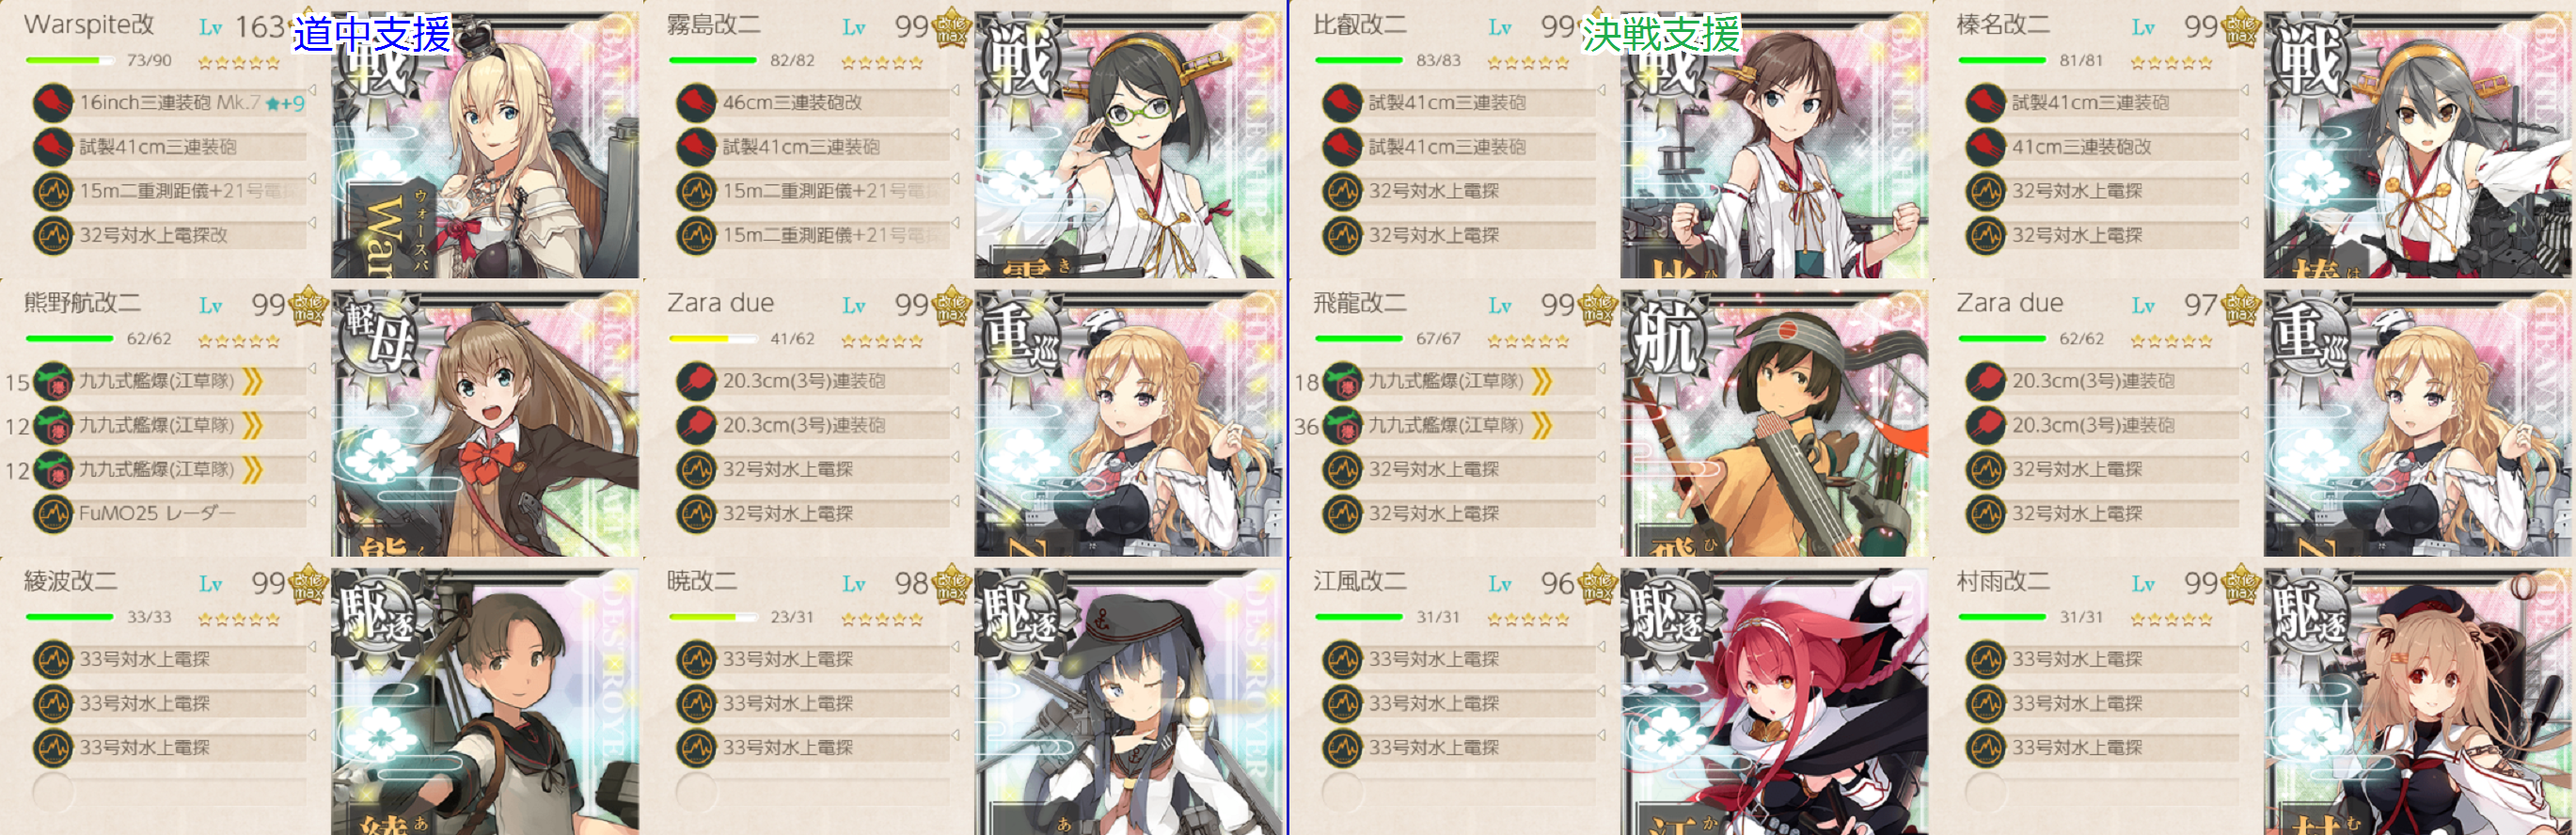Click the red gun icon beside 16inch三連装砲 Mk.7
This screenshot has width=2576, height=835.
[x=53, y=103]
